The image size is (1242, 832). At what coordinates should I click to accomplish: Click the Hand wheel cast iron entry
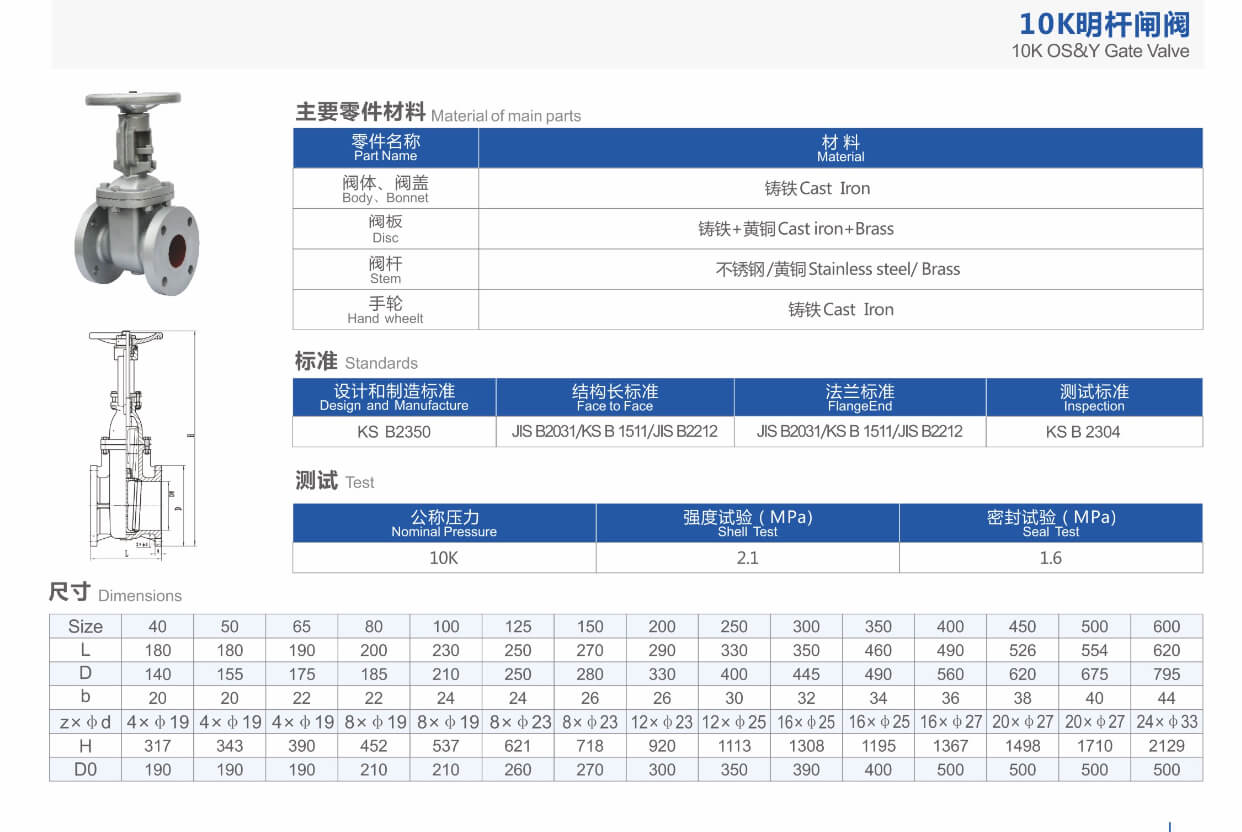[x=840, y=310]
